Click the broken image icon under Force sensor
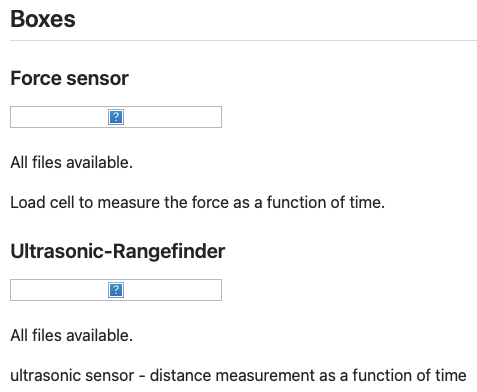This screenshot has height=392, width=477. [116, 117]
